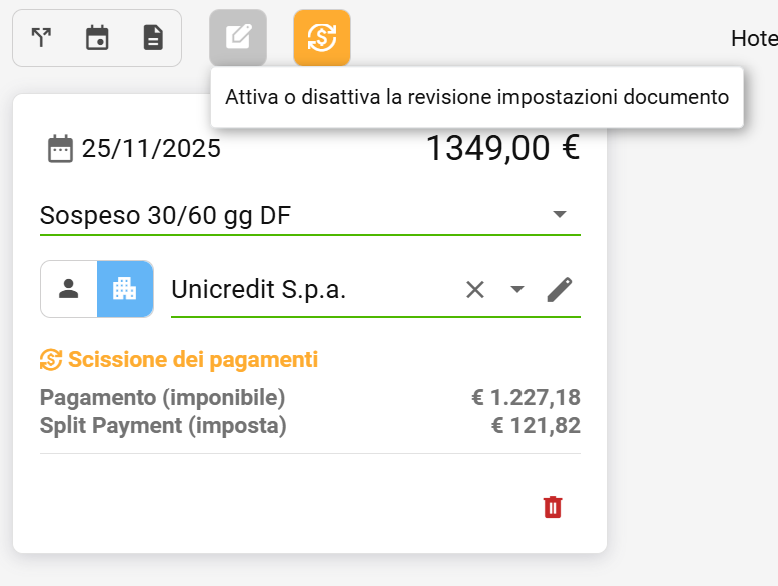
Task: Click the Unicredit S.p.a. bank field
Action: pos(300,290)
